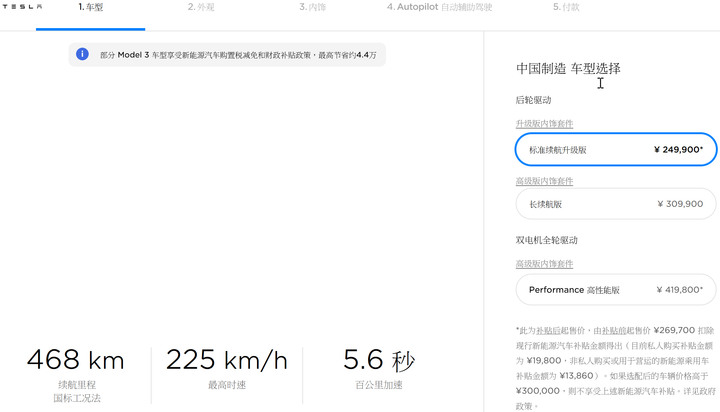The width and height of the screenshot is (720, 412).
Task: Click the Tesla logo
Action: (22, 7)
